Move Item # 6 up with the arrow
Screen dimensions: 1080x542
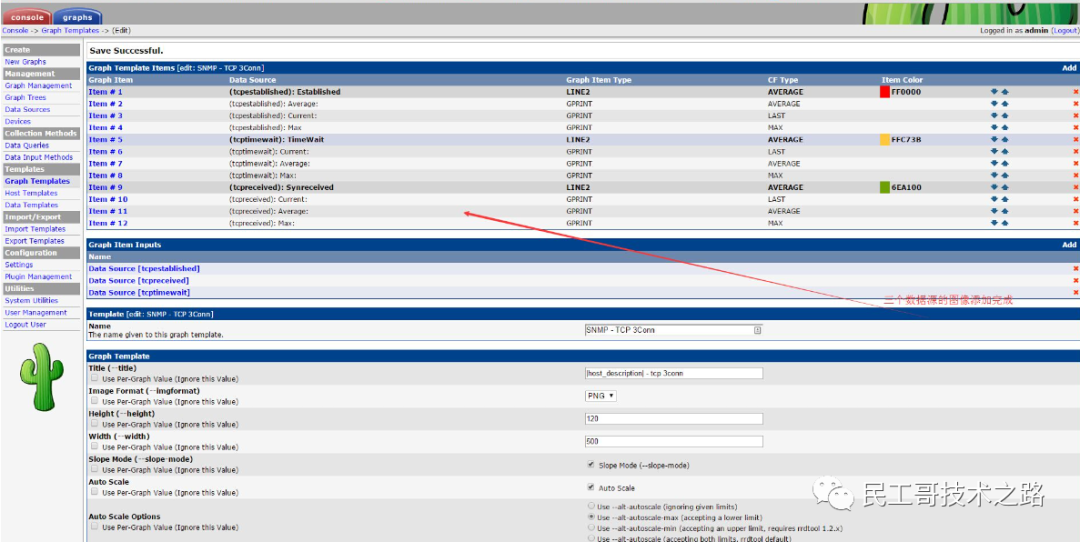(x=1004, y=152)
